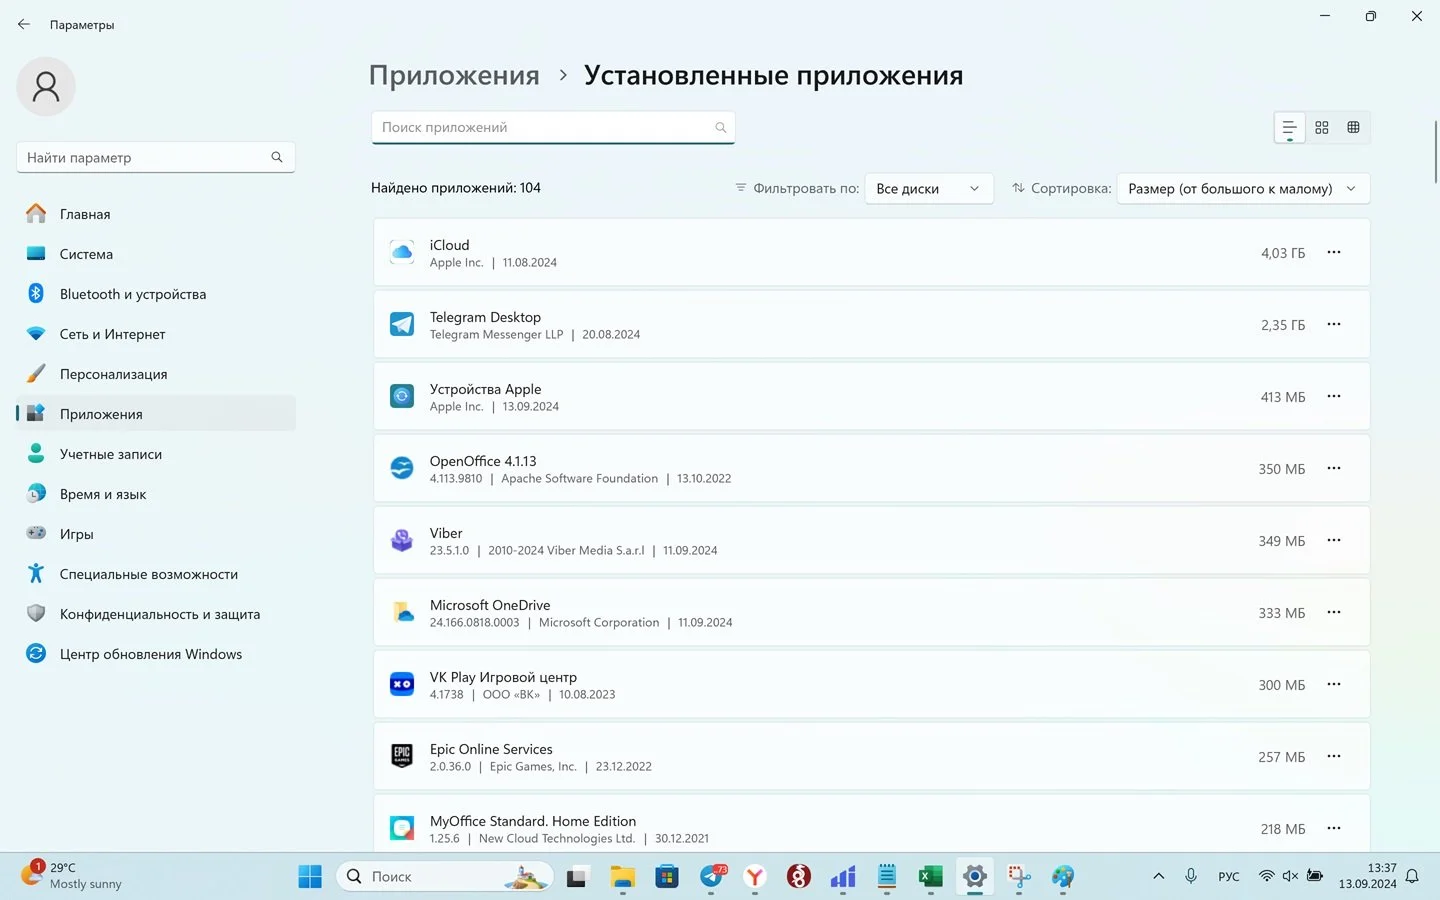Screen dimensions: 1440x900
Task: Open more options for Telegram Desktop
Action: pos(1334,325)
